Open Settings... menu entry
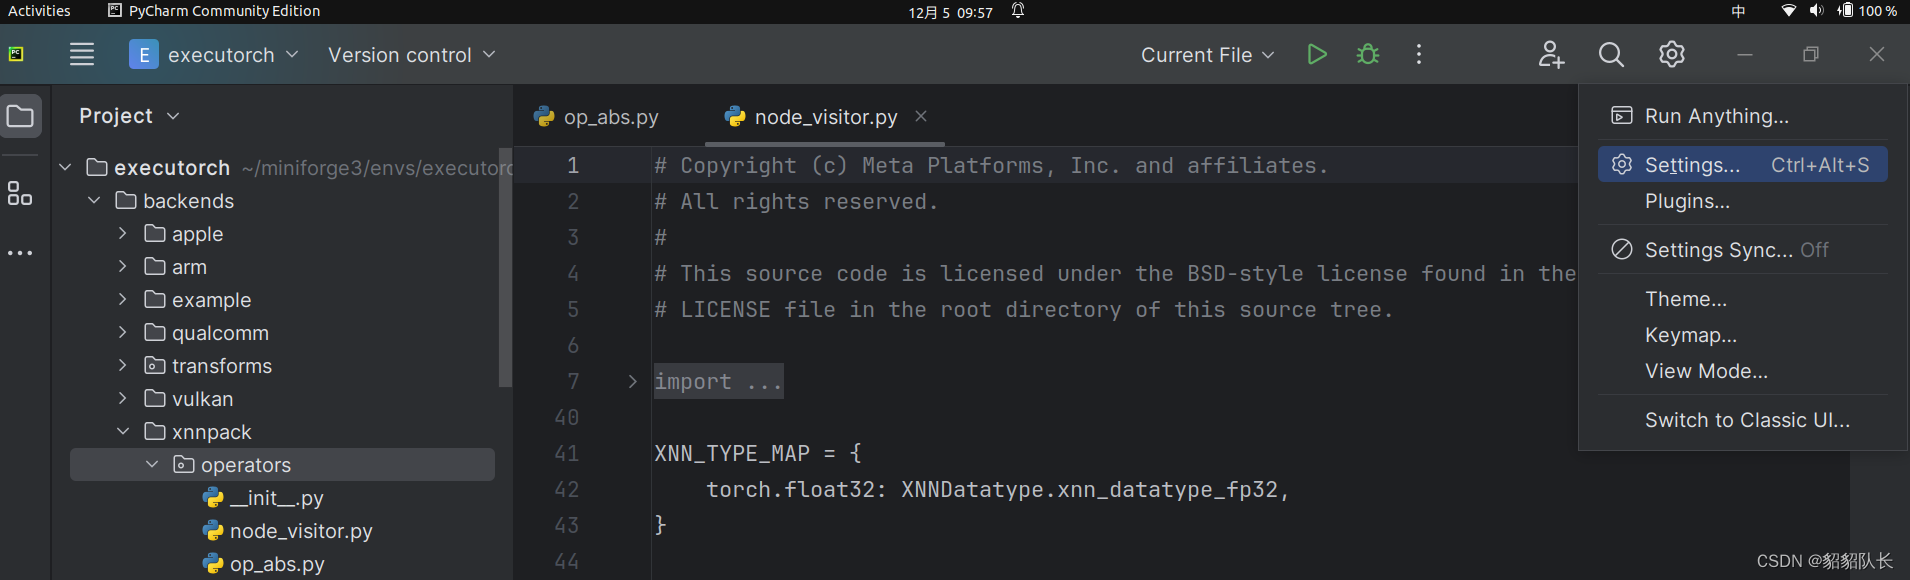 [x=1742, y=165]
